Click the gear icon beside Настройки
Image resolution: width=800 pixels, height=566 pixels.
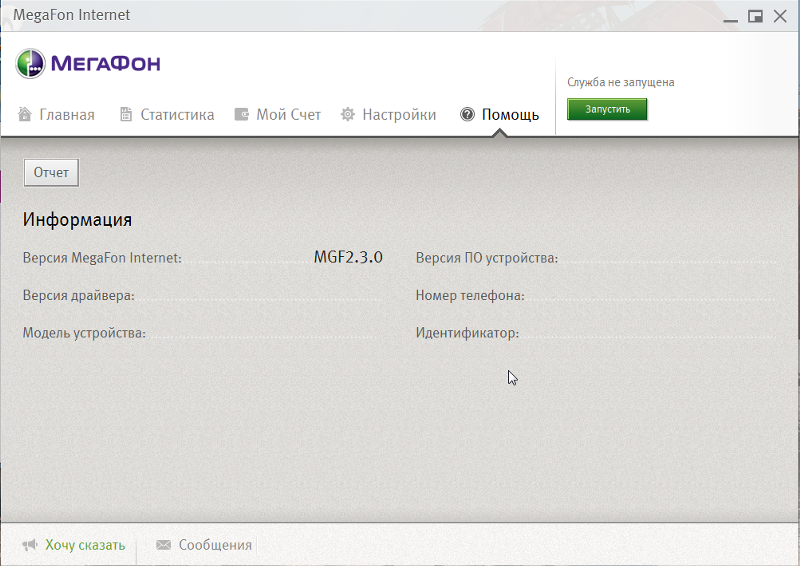coord(347,114)
